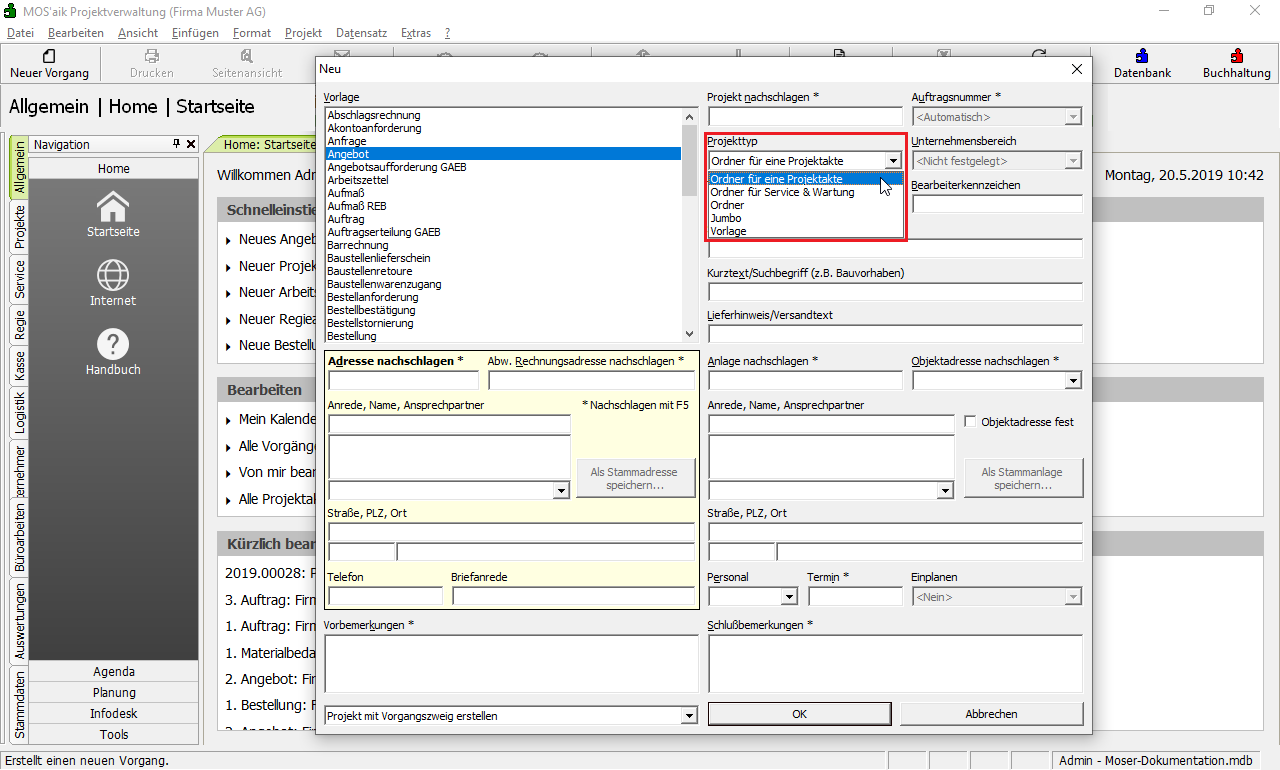Expand the Personal dropdown
Viewport: 1280px width, 770px height.
coord(789,597)
